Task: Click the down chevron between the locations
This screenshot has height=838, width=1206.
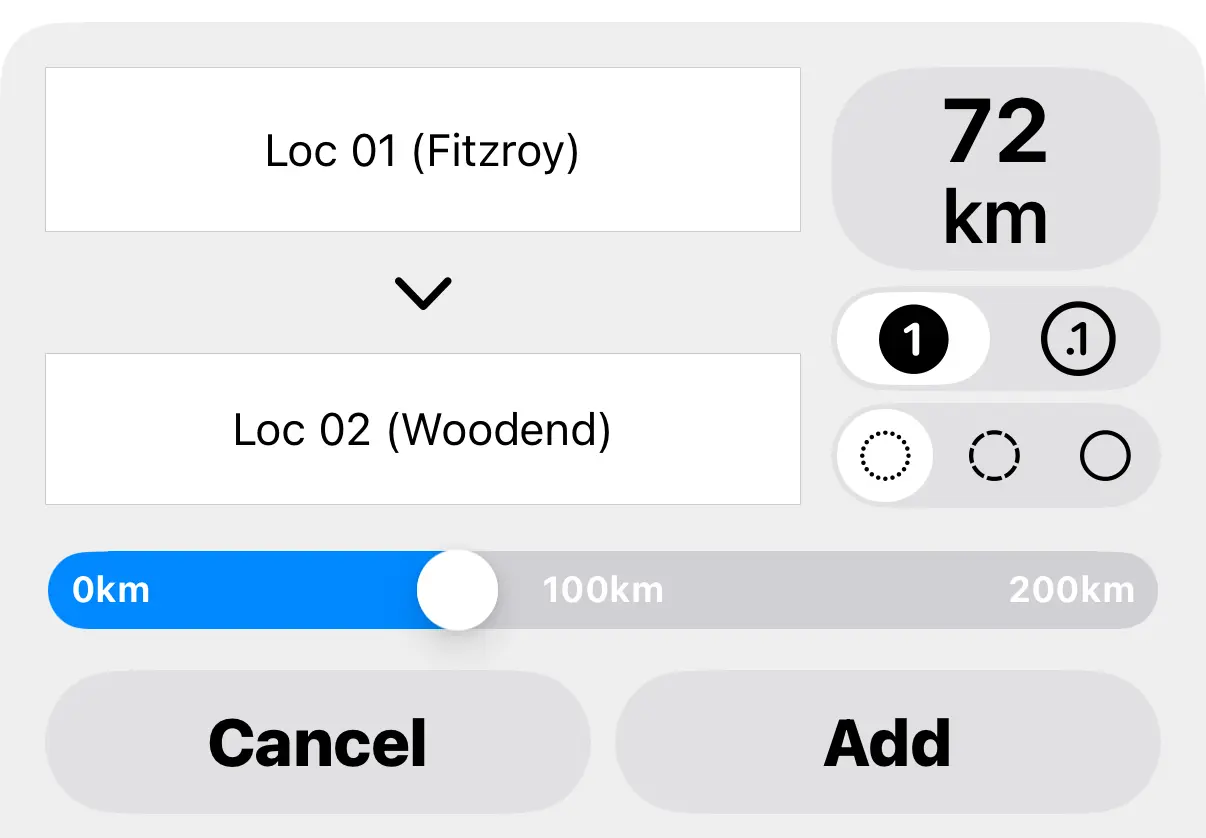Action: point(423,292)
